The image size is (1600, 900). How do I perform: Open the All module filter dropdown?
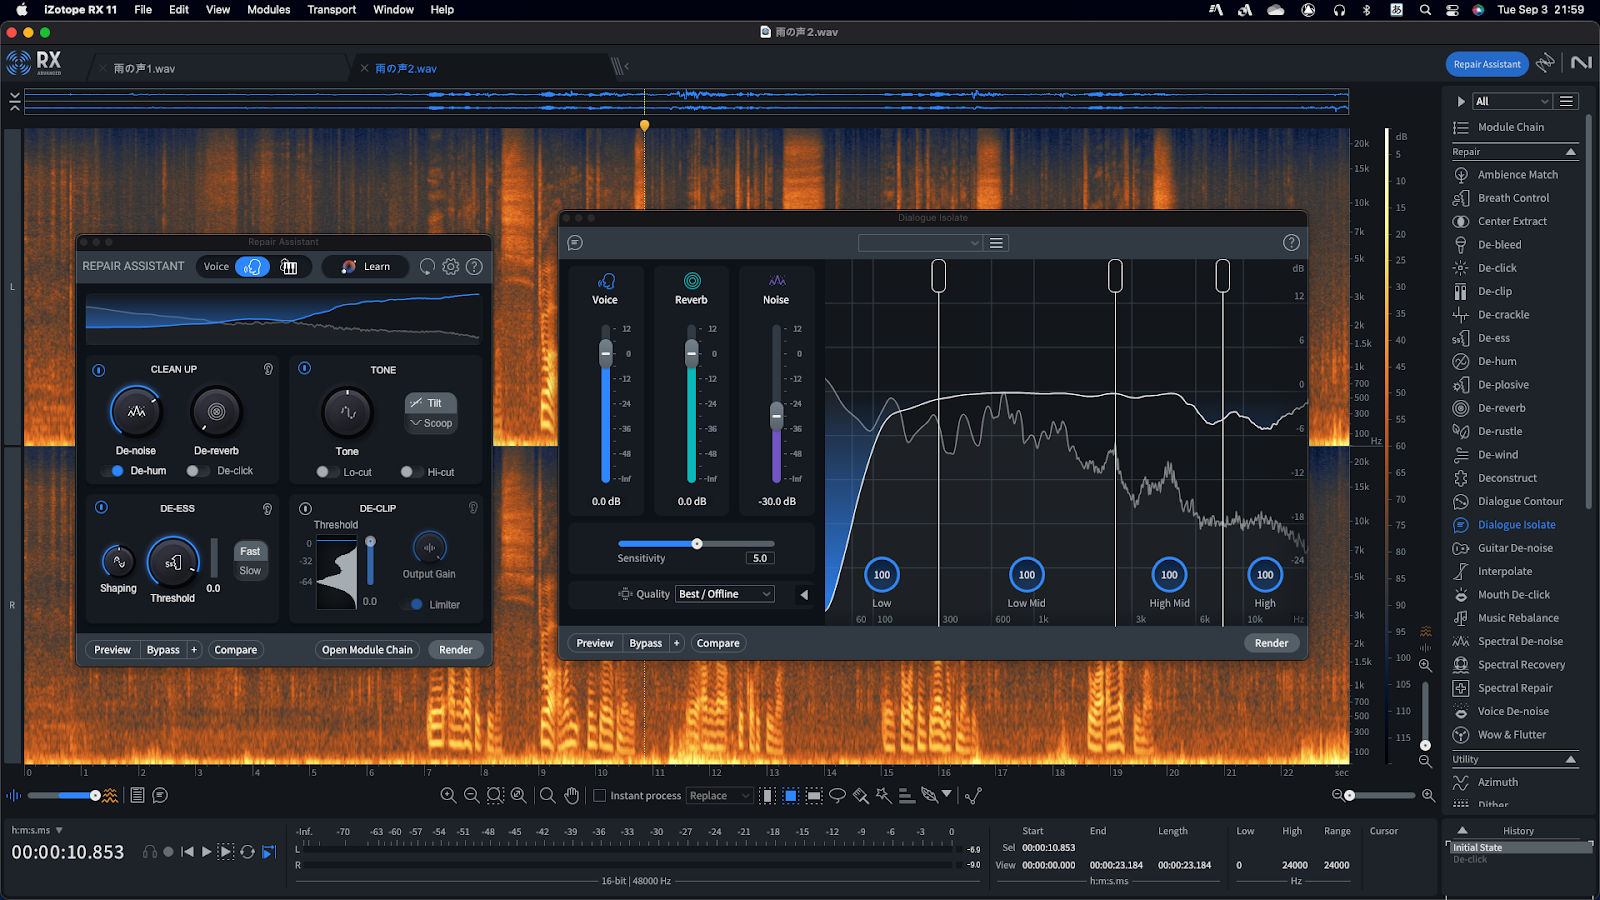click(1512, 101)
